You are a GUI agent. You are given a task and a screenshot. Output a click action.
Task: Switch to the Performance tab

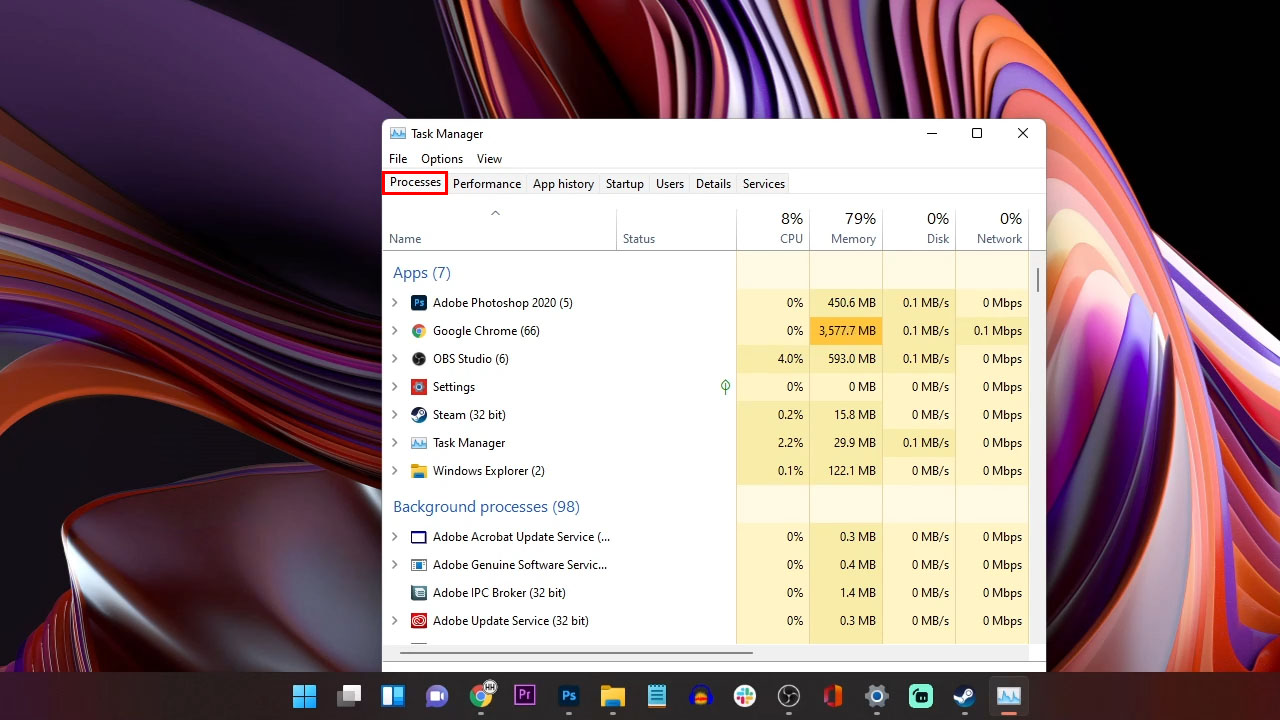pyautogui.click(x=487, y=183)
